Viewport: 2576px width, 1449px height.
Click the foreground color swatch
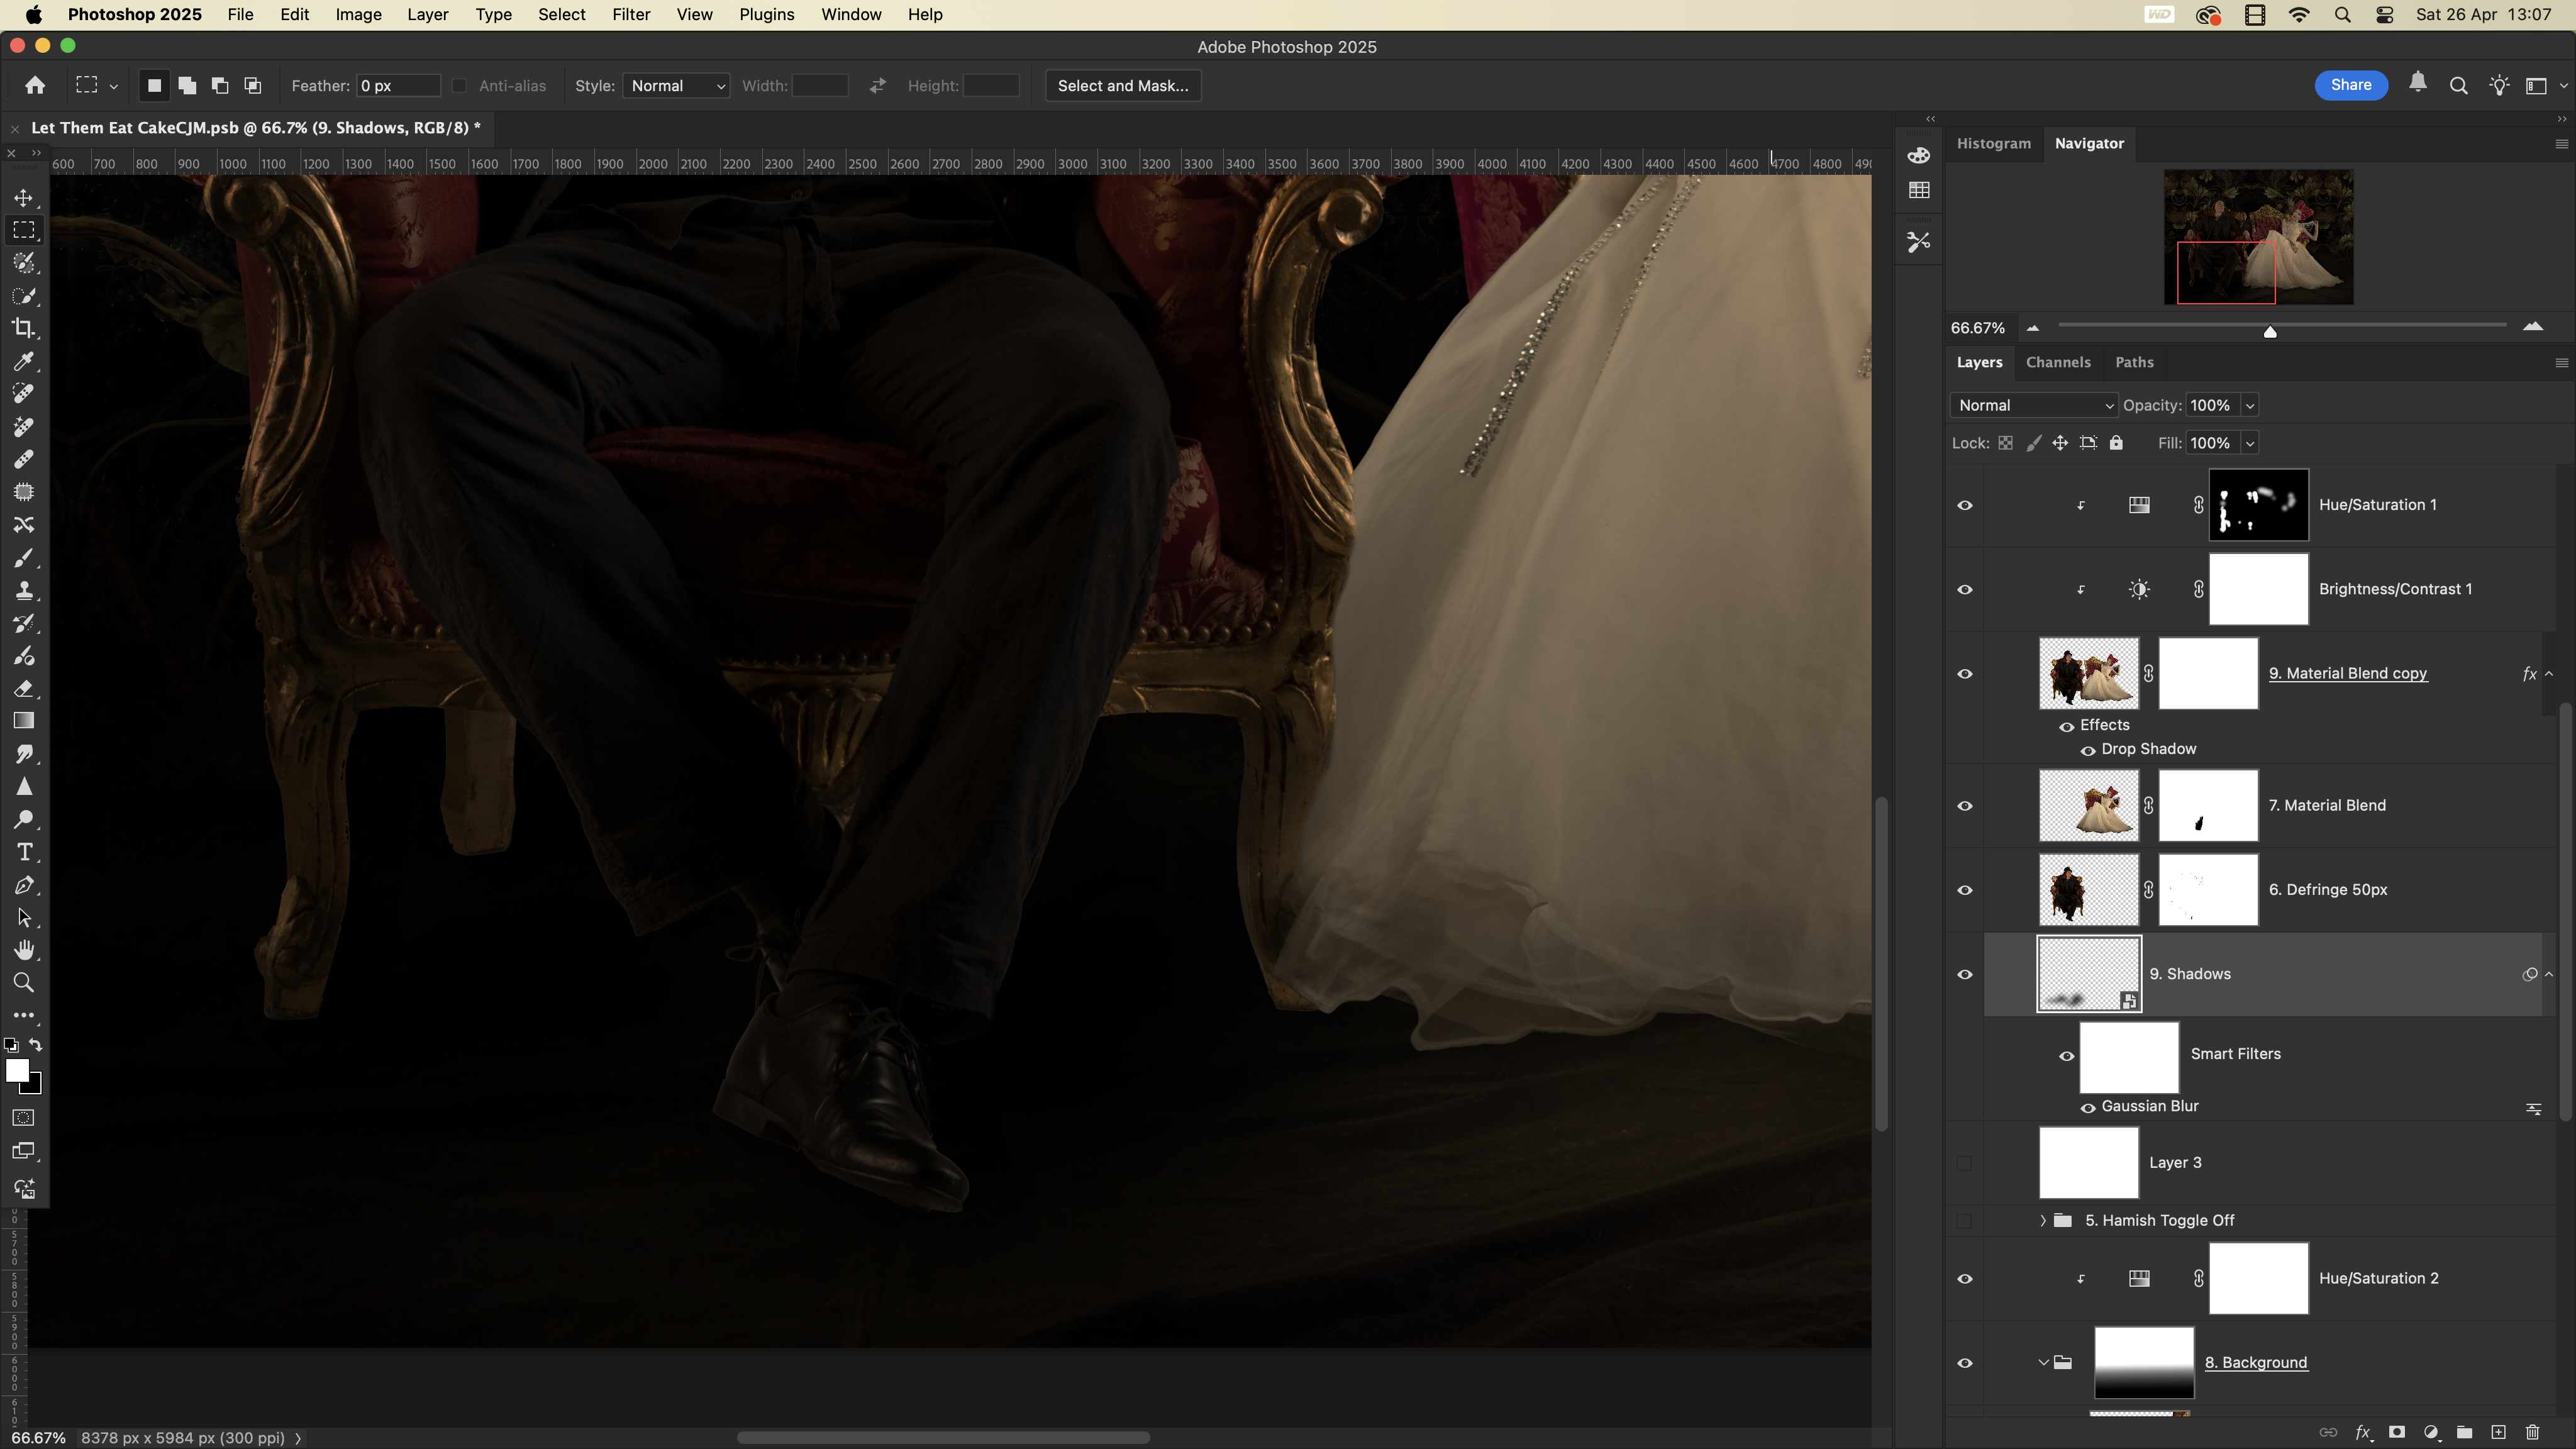click(16, 1070)
